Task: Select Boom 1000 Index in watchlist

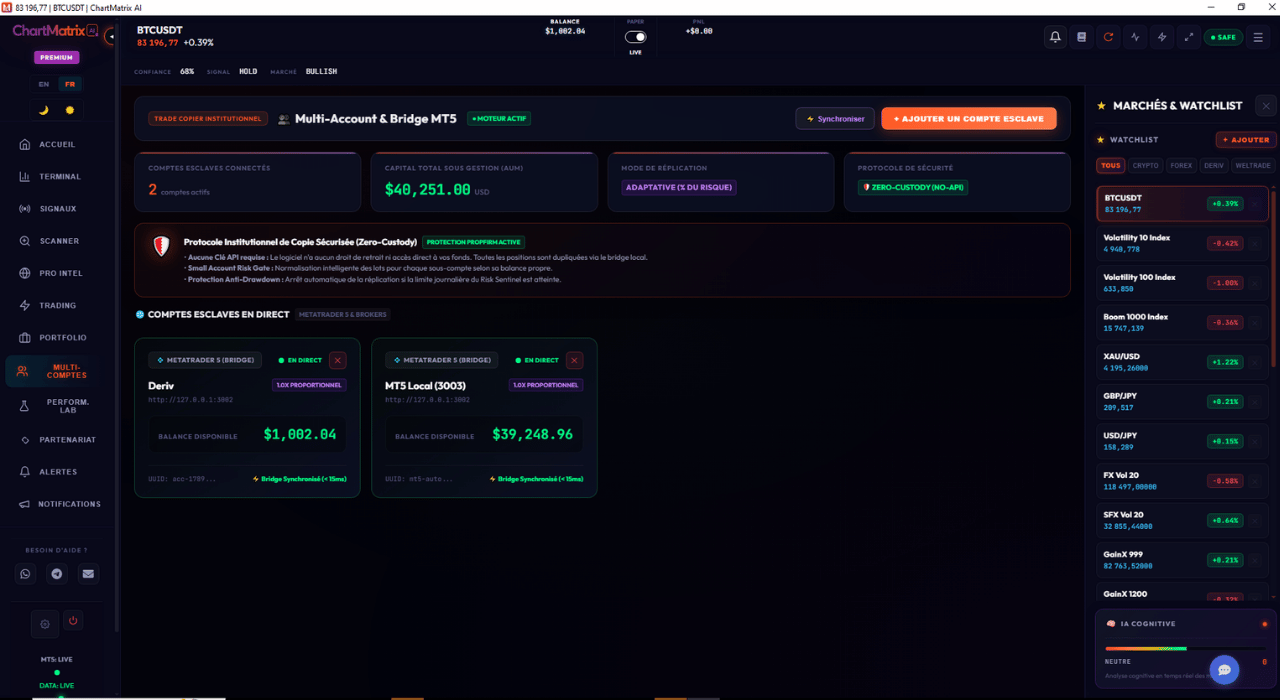Action: pyautogui.click(x=1182, y=322)
